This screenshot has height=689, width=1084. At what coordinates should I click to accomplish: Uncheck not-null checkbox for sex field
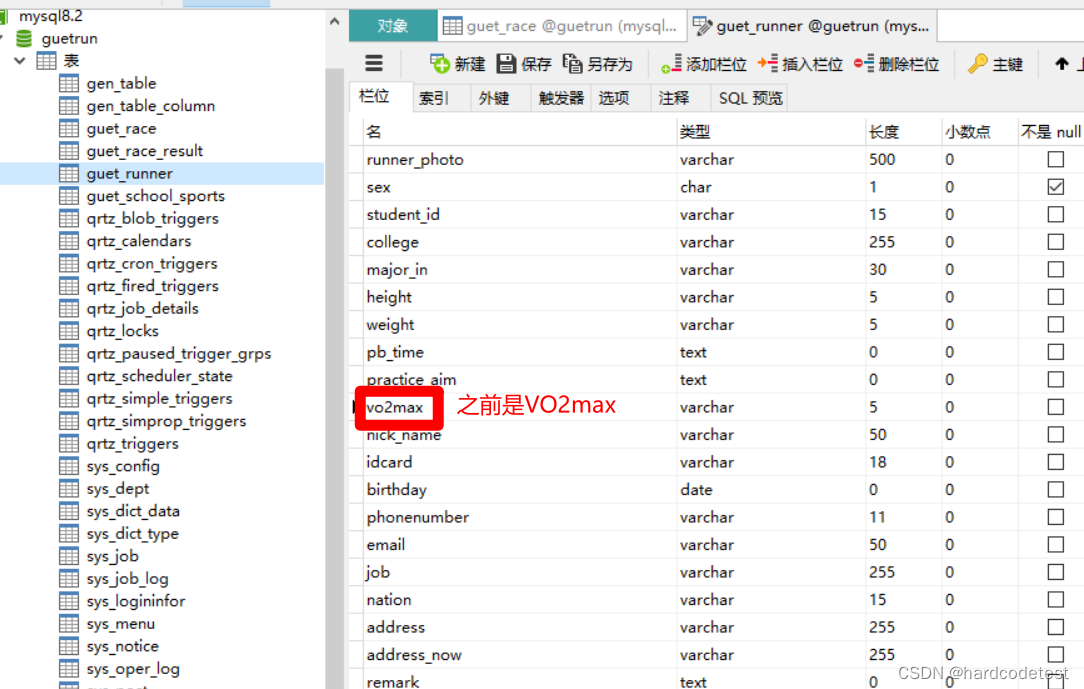1055,187
